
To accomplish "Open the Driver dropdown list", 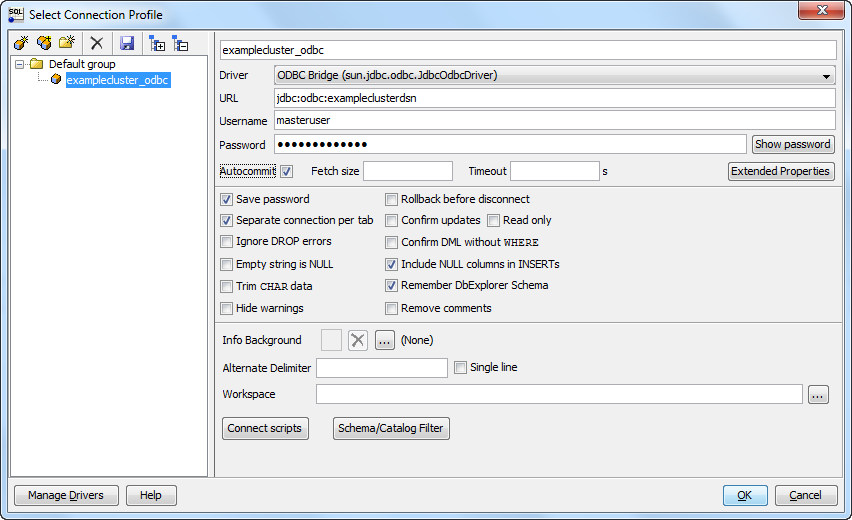I will click(x=826, y=76).
